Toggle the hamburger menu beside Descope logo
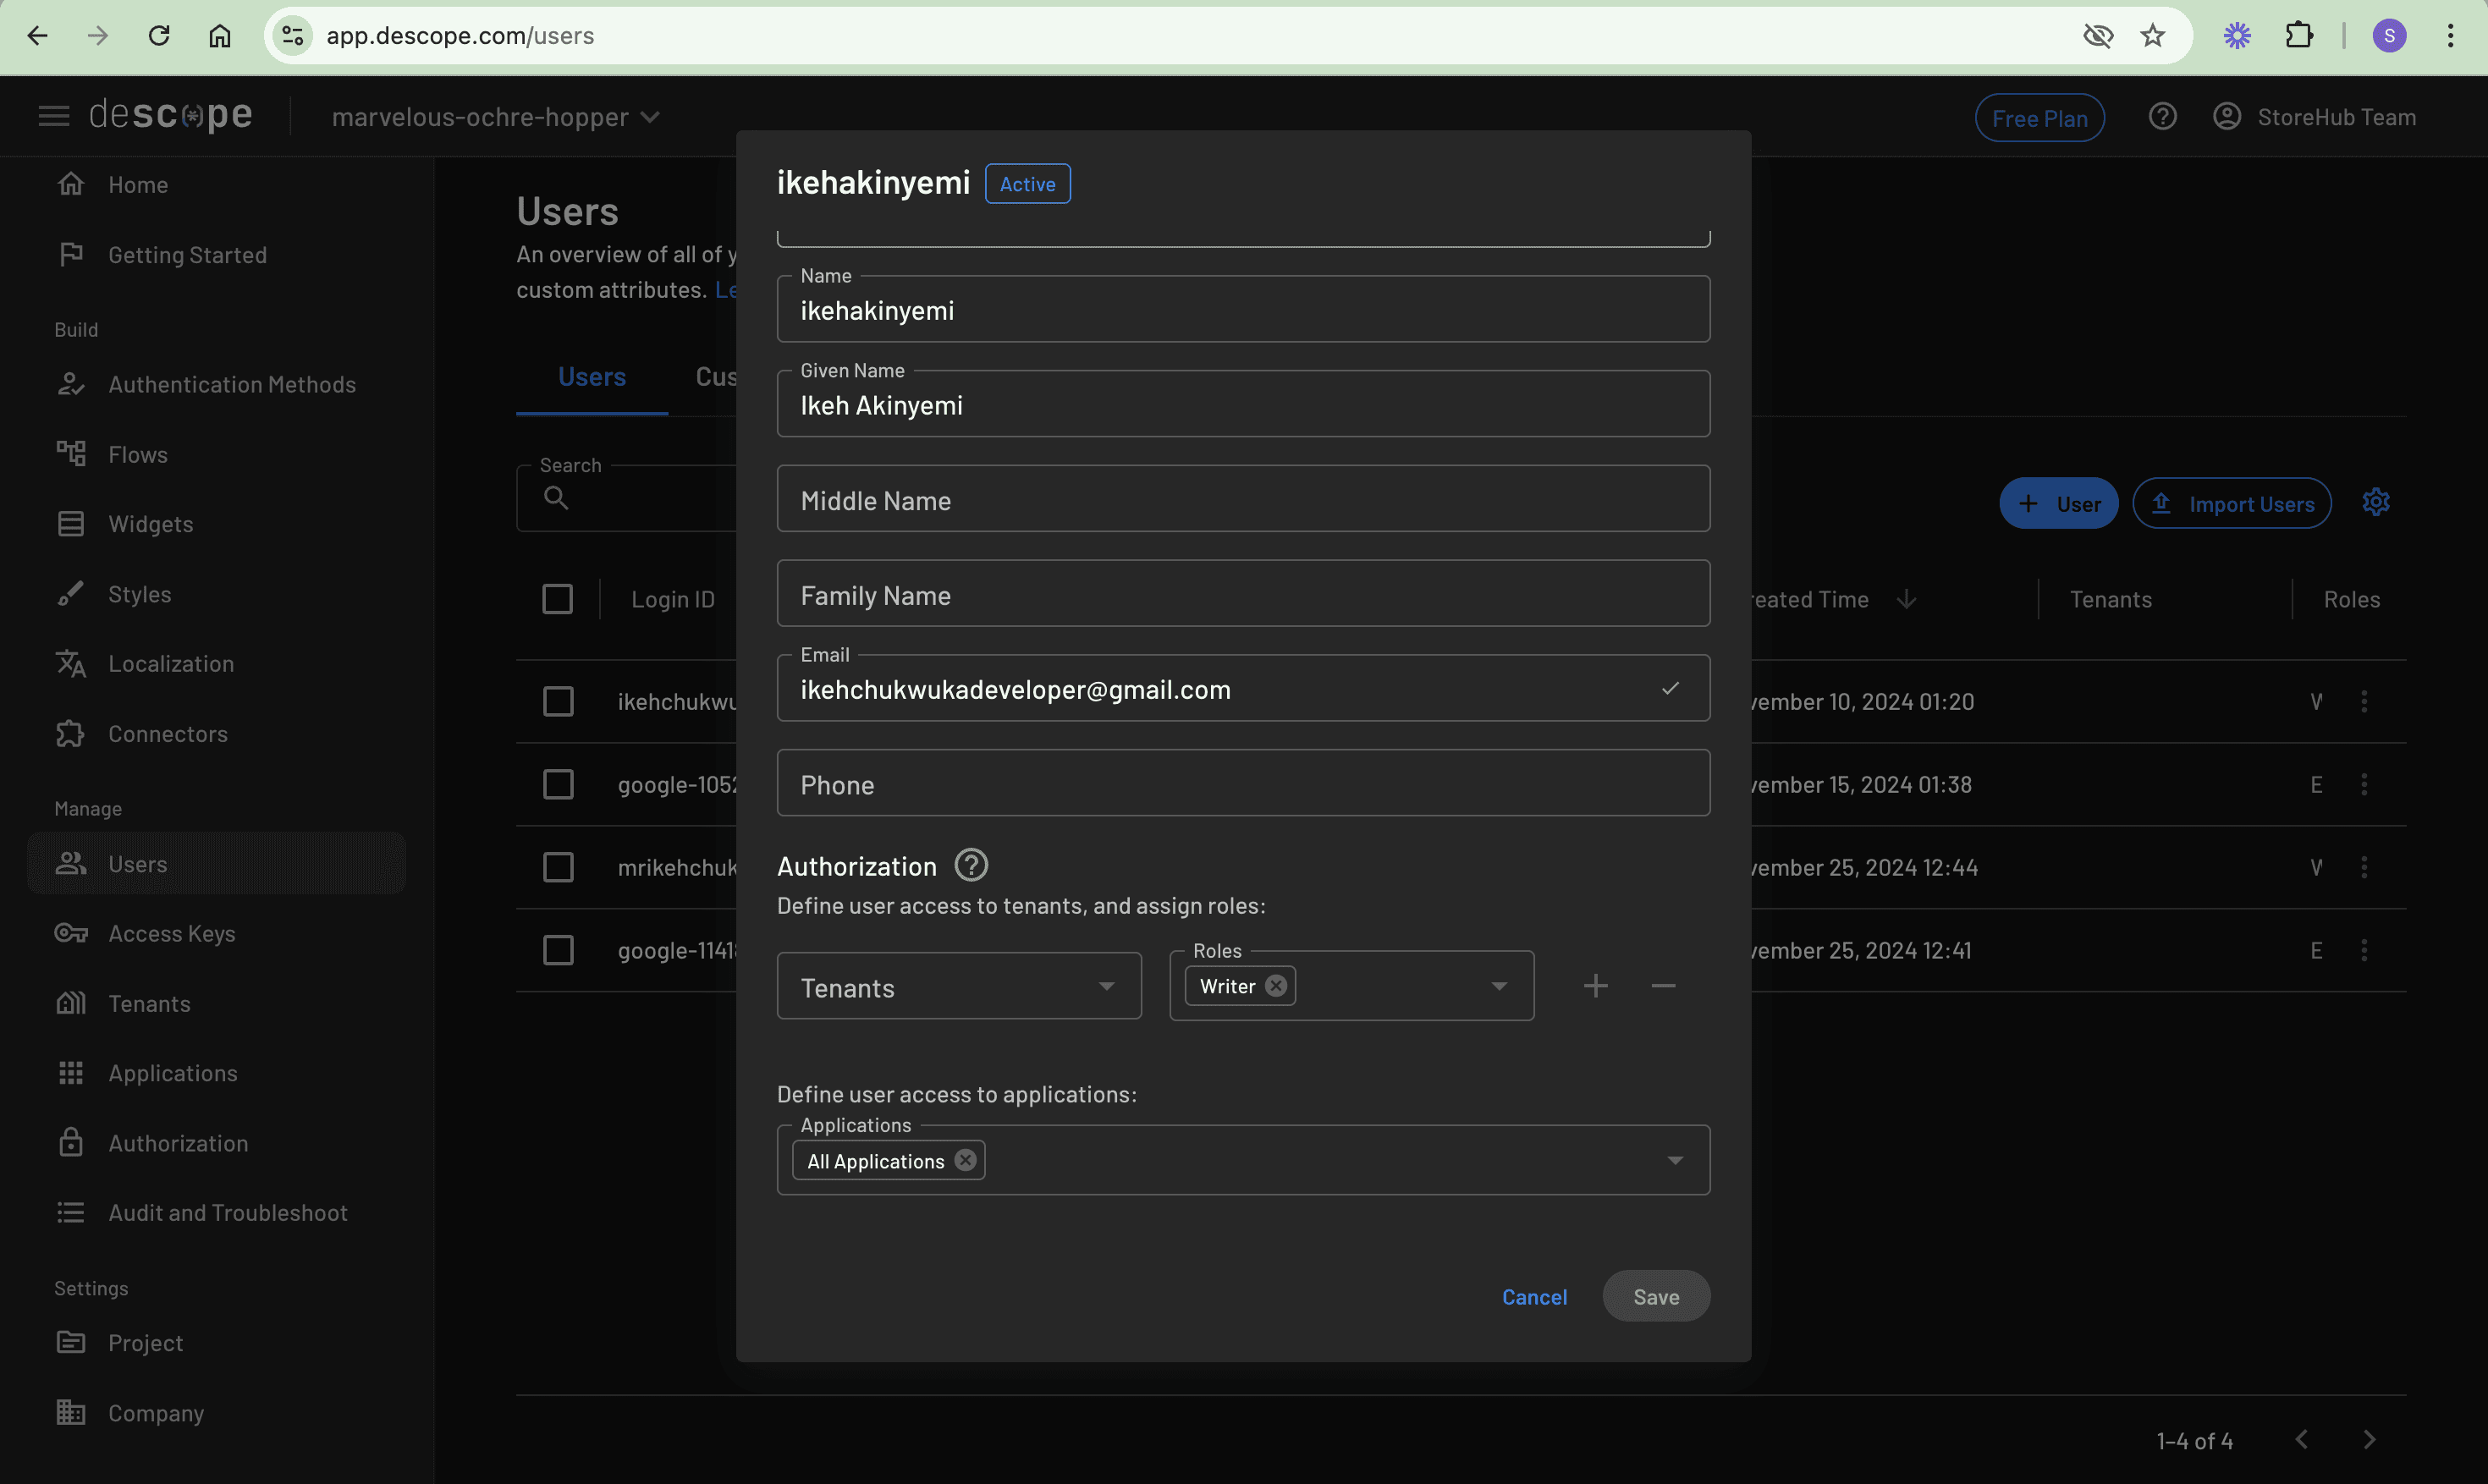2488x1484 pixels. coord(54,117)
